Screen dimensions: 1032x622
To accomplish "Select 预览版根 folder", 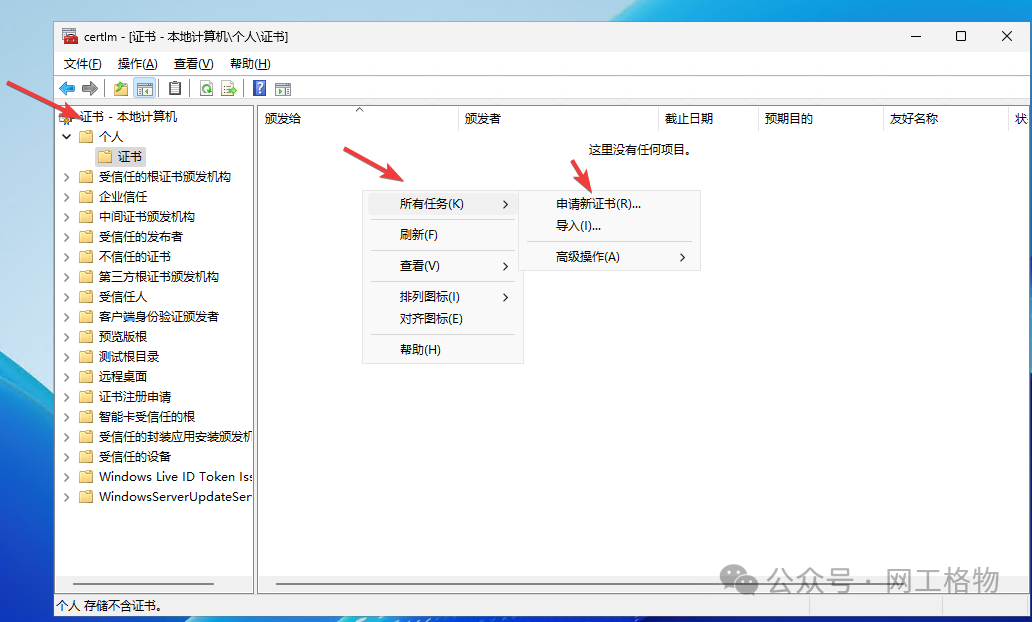I will [113, 336].
